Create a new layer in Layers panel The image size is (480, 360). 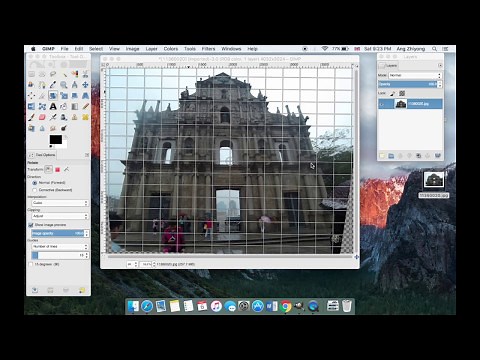click(x=382, y=156)
